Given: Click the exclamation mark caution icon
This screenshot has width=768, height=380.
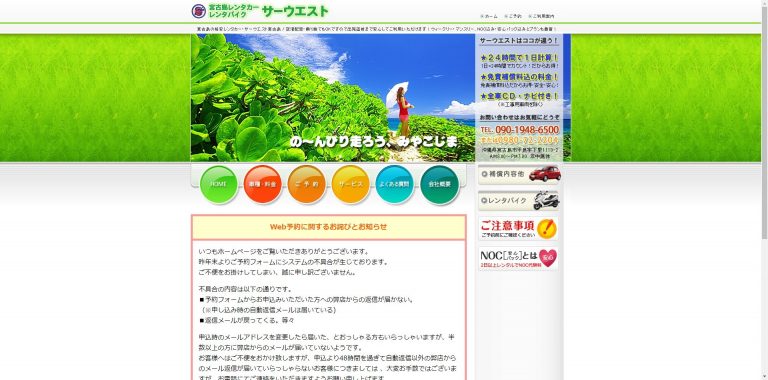Looking at the screenshot, I should (x=546, y=228).
